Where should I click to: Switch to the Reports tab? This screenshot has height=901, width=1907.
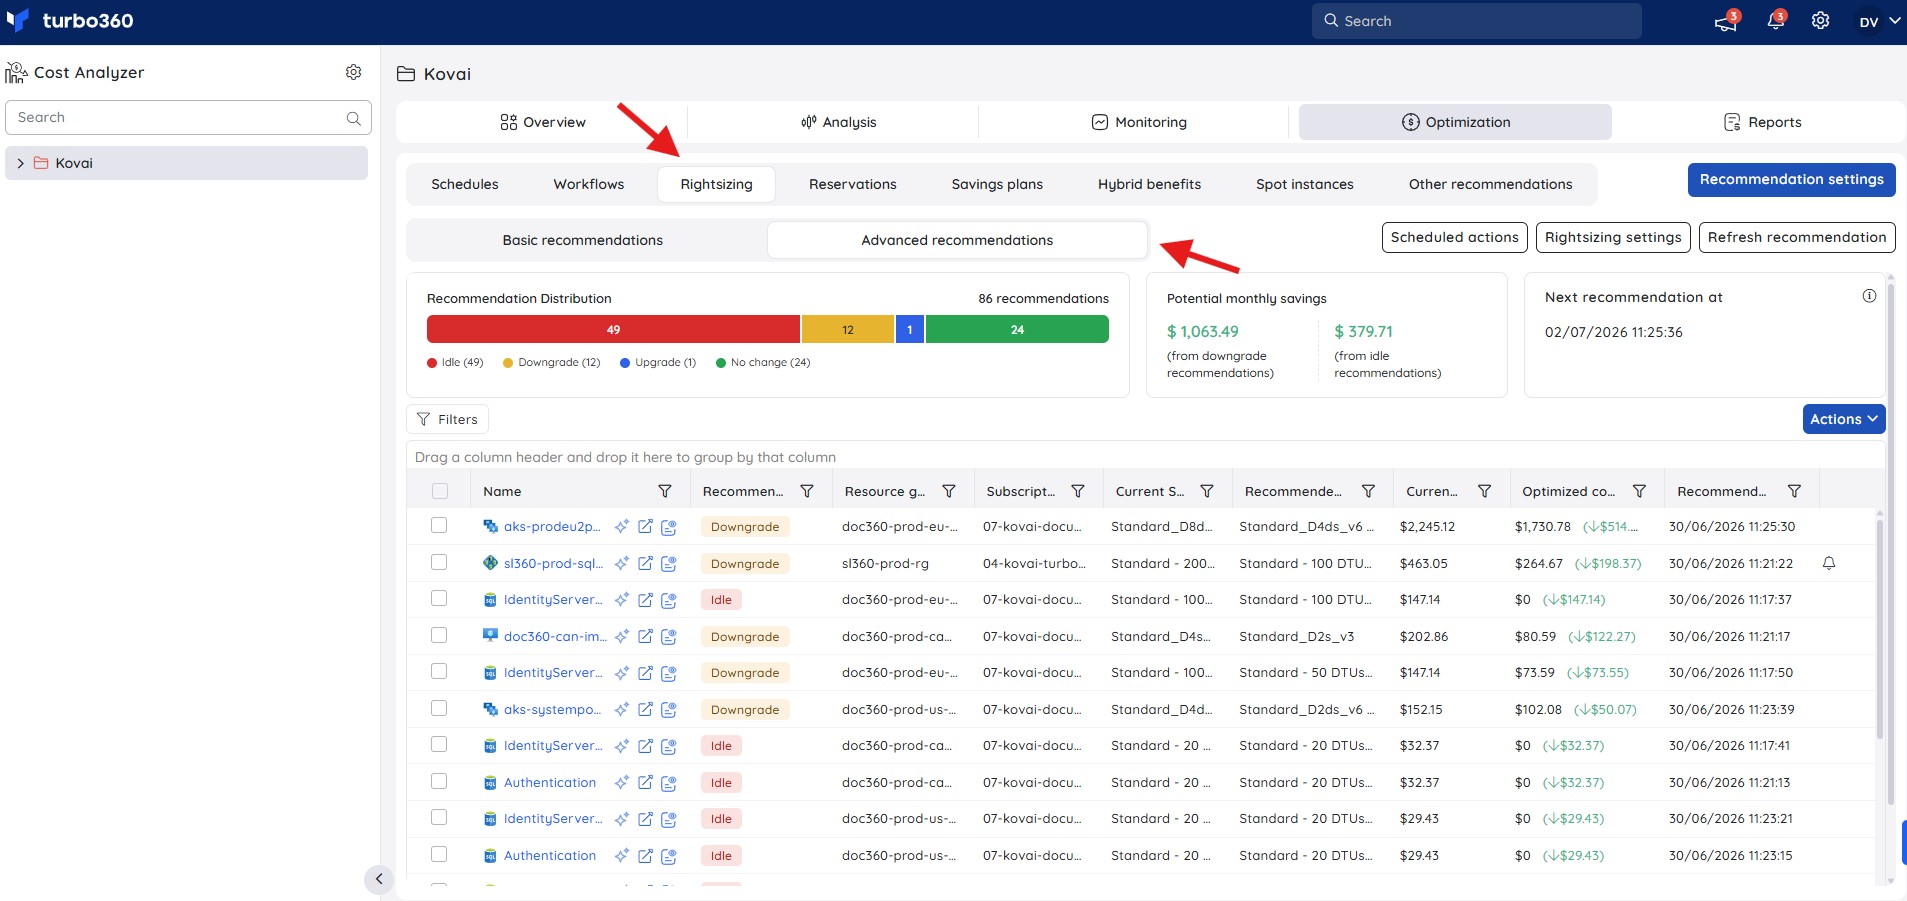1762,122
